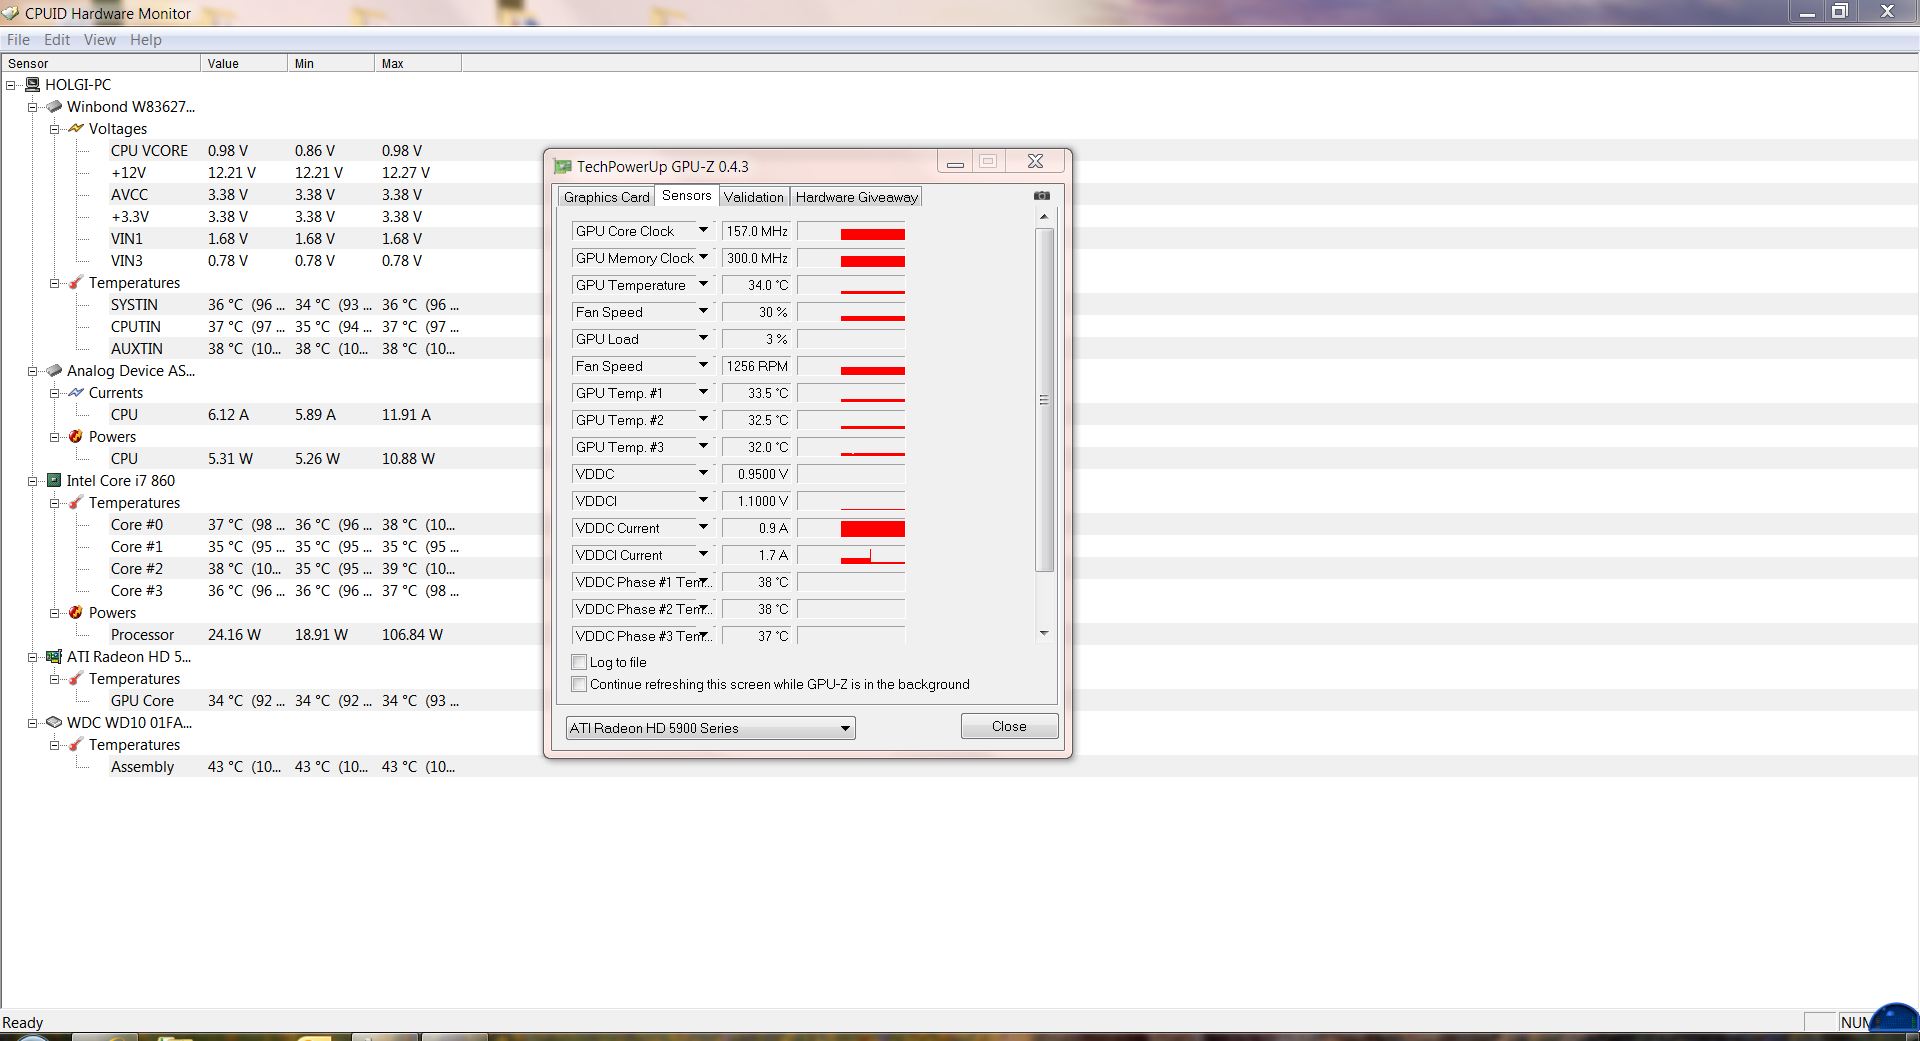The height and width of the screenshot is (1041, 1920).
Task: Switch to the Hardware Giveaway tab
Action: point(856,197)
